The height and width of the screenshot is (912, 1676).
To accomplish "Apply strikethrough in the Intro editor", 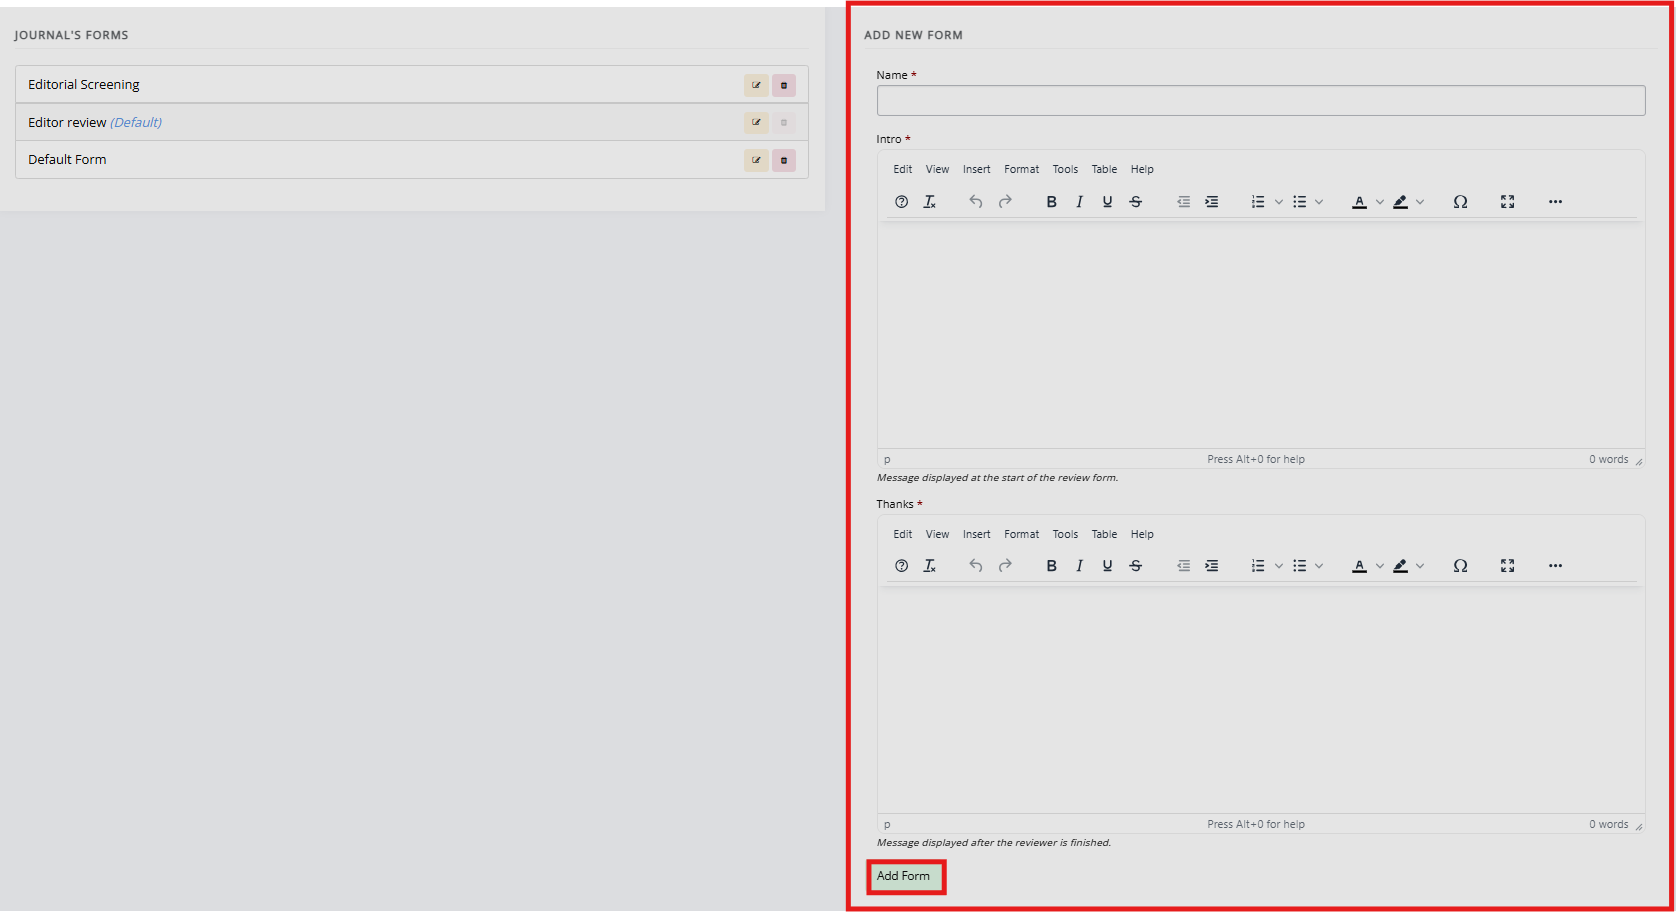I will [1135, 202].
